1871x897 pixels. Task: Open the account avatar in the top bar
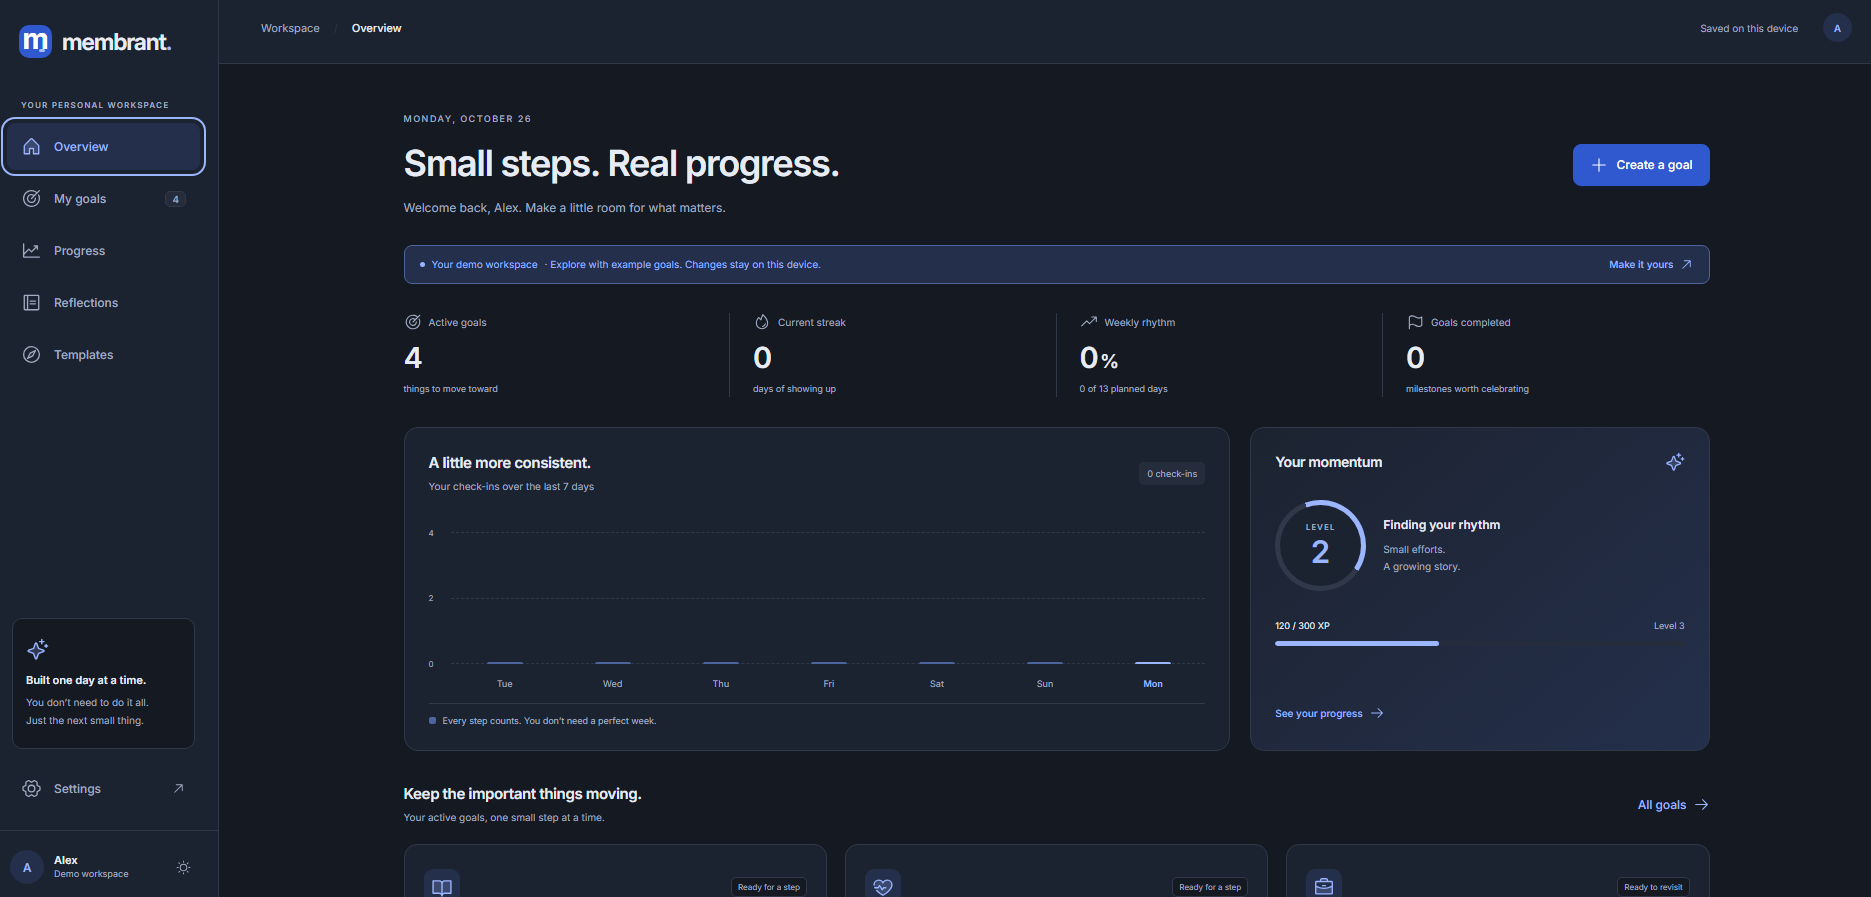pos(1837,28)
